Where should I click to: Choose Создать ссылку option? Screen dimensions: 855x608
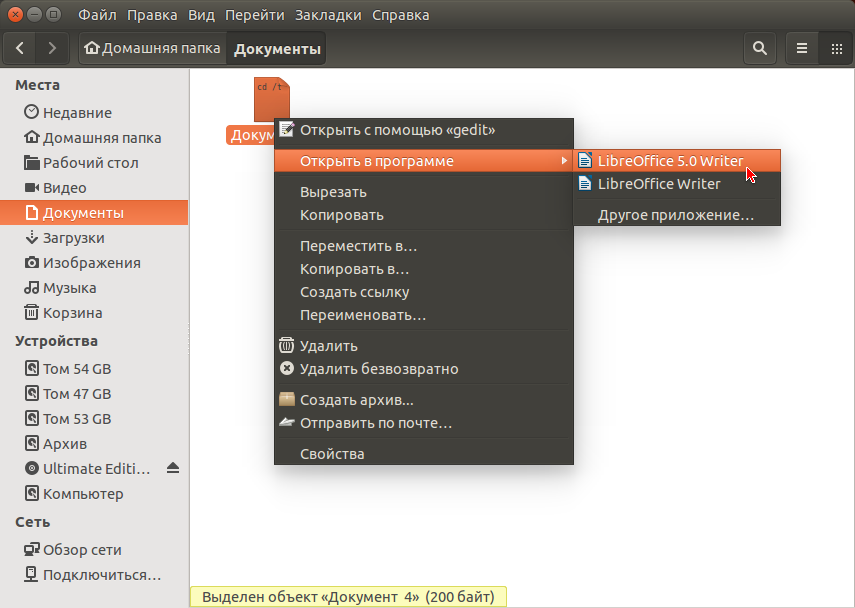click(424, 292)
